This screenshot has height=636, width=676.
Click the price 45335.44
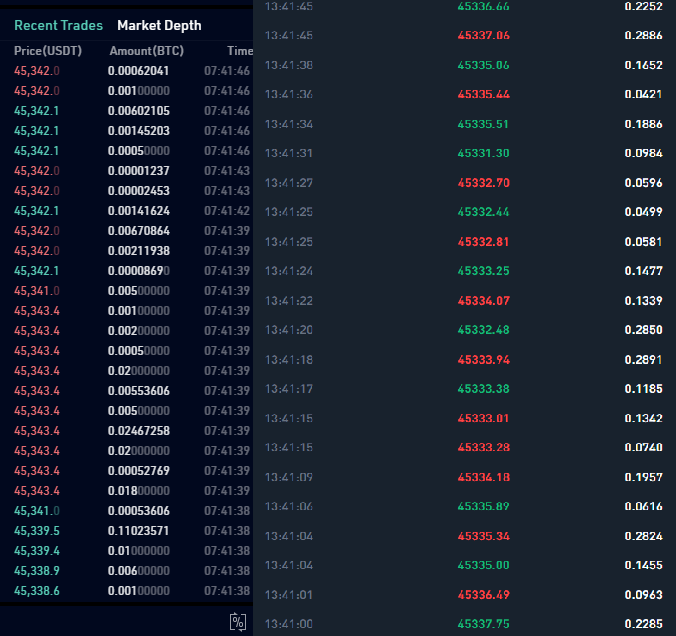pyautogui.click(x=483, y=94)
